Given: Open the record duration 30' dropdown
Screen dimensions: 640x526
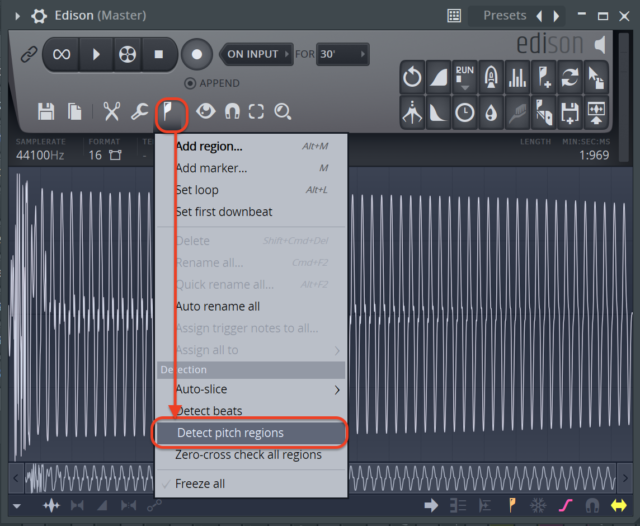Looking at the screenshot, I should tap(342, 54).
